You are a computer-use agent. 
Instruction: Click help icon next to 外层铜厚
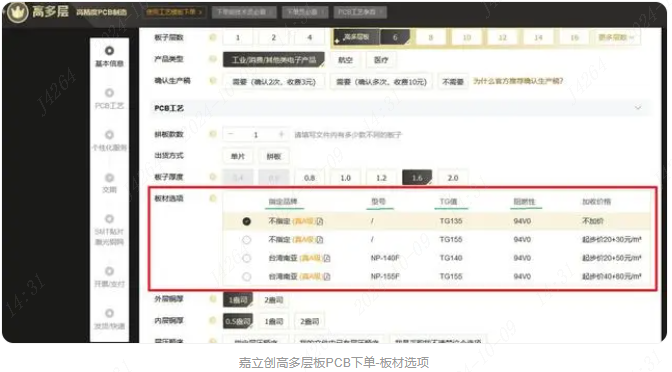pyautogui.click(x=213, y=299)
